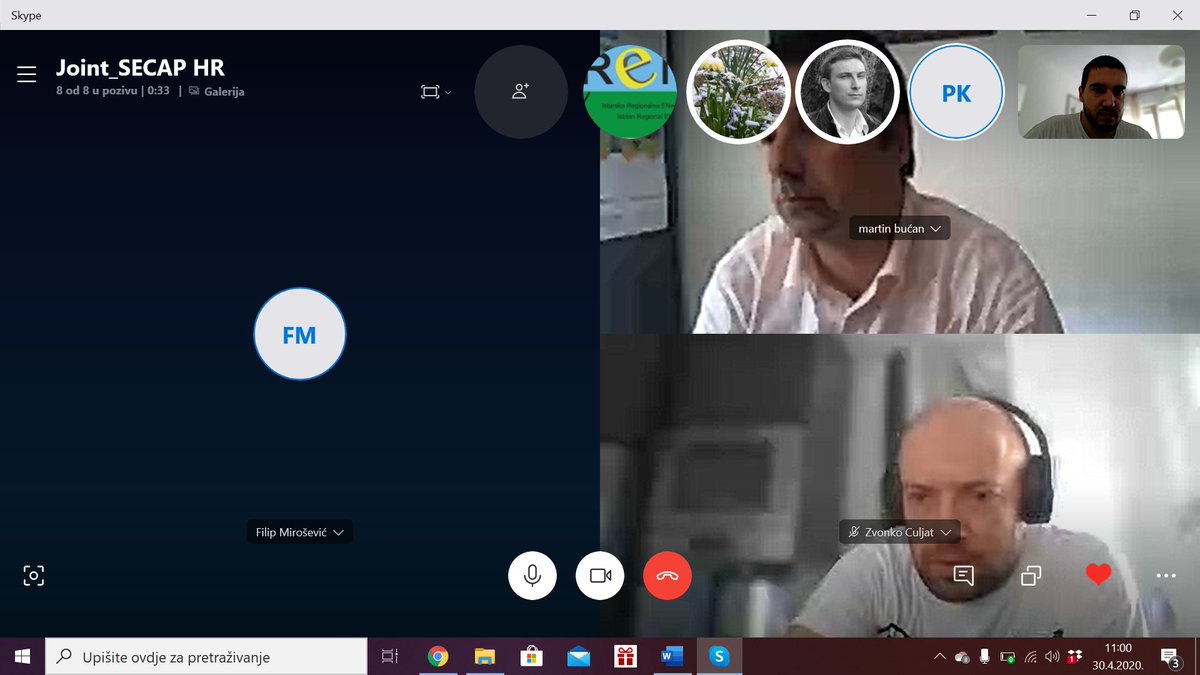Screen dimensions: 1200x675
Task: Open Wi-Fi network settings in tray
Action: coord(1030,657)
